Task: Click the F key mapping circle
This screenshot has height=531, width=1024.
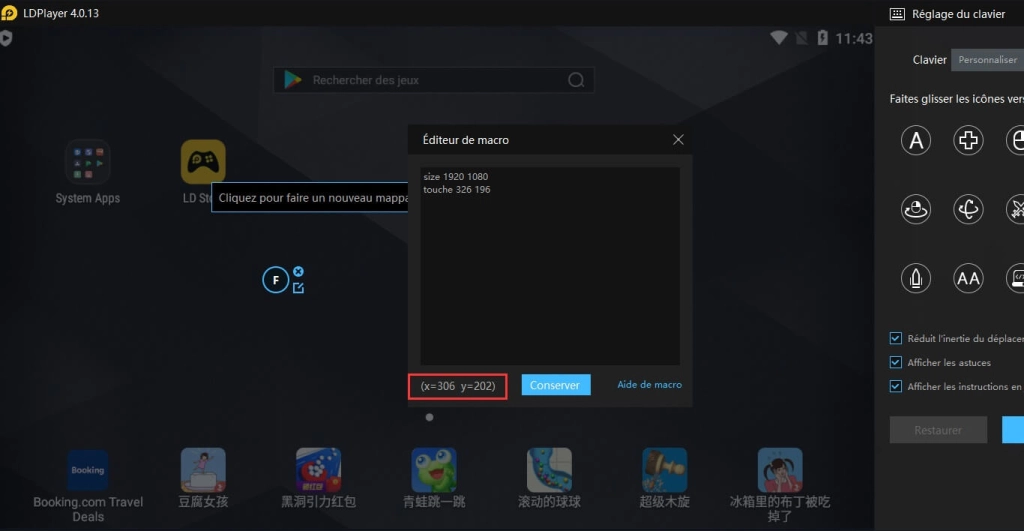Action: pyautogui.click(x=276, y=280)
